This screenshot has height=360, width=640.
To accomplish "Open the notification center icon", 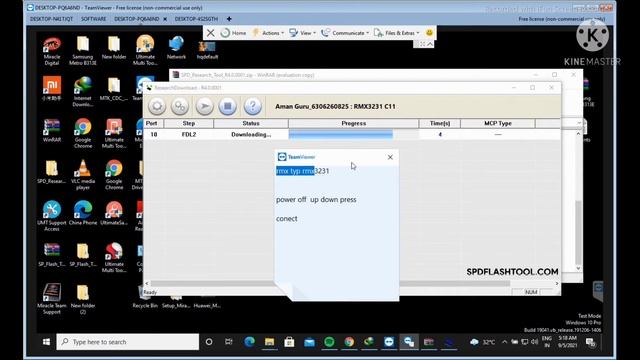I will tap(590, 342).
